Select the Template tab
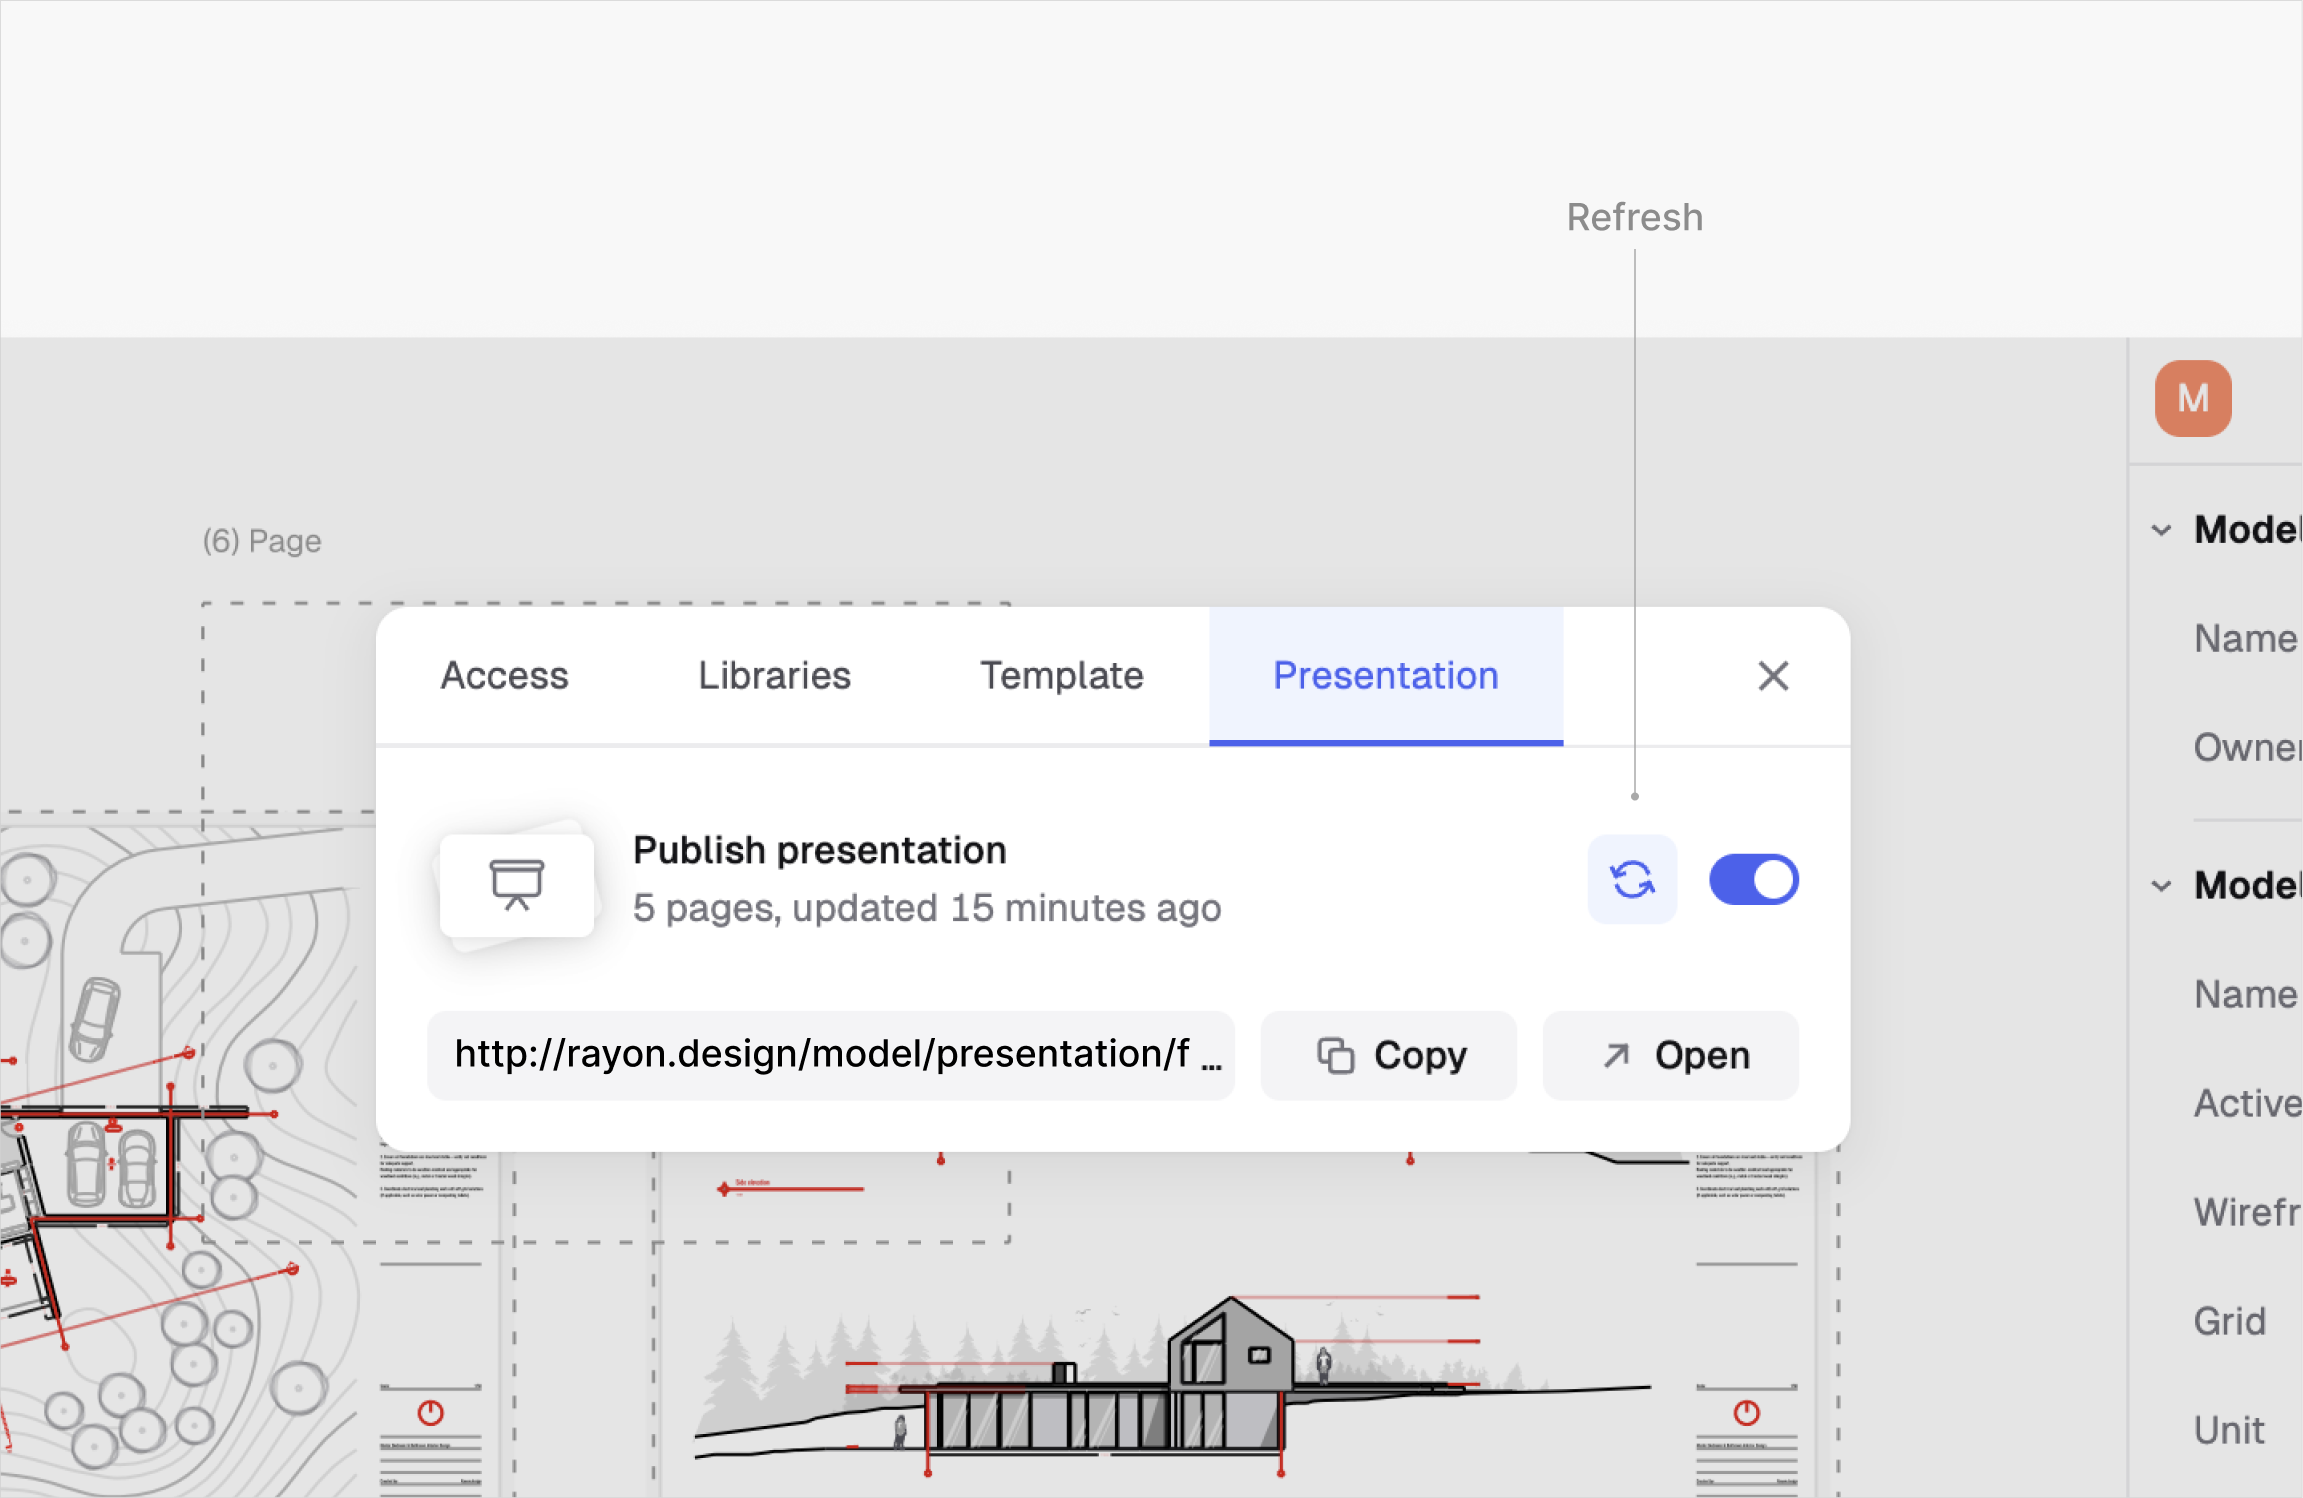The image size is (2303, 1498). [x=1061, y=676]
